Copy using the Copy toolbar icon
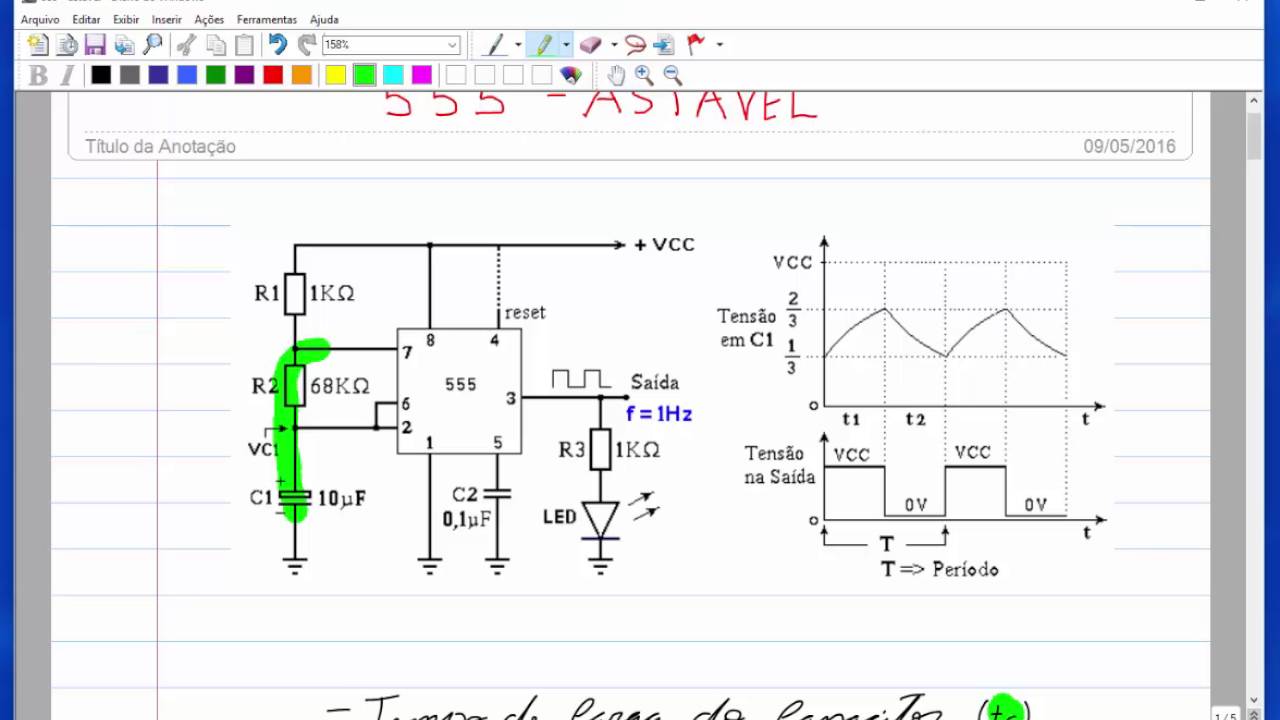The height and width of the screenshot is (720, 1280). click(x=215, y=44)
